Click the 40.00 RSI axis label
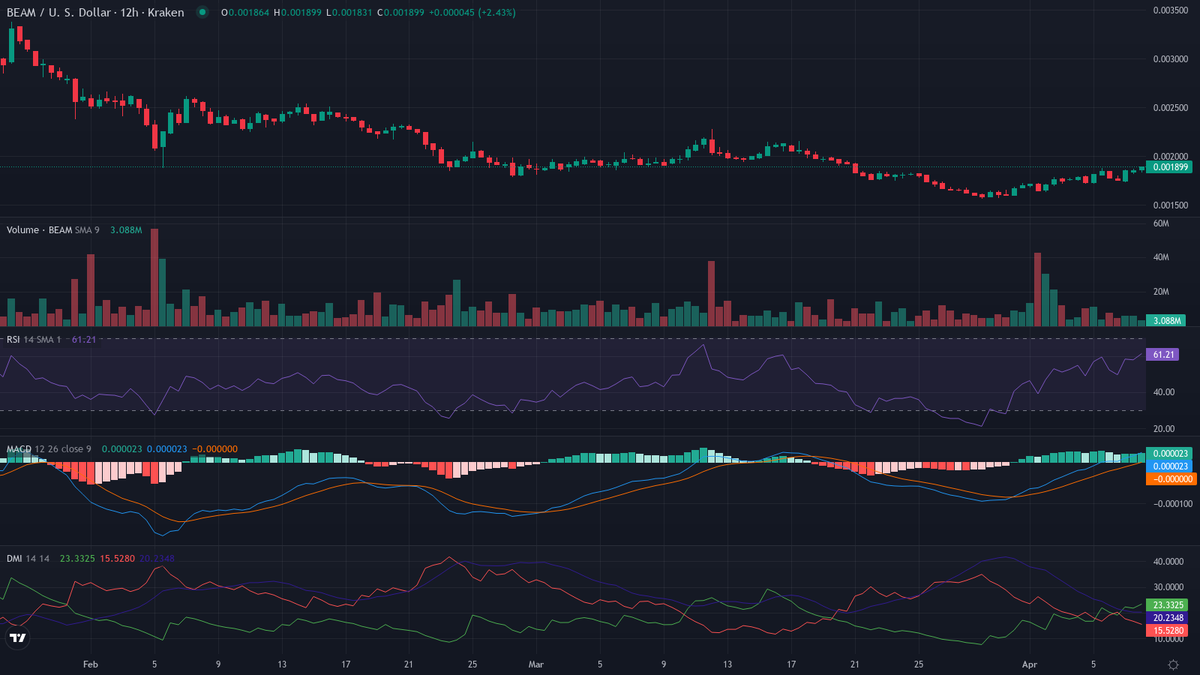The image size is (1200, 675). pos(1163,392)
